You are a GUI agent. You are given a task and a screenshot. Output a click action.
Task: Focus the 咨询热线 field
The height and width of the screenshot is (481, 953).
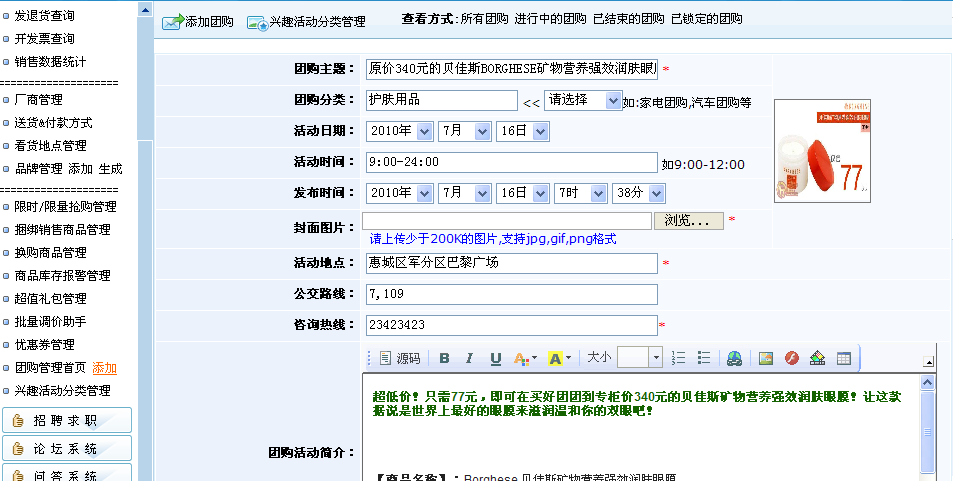point(512,325)
